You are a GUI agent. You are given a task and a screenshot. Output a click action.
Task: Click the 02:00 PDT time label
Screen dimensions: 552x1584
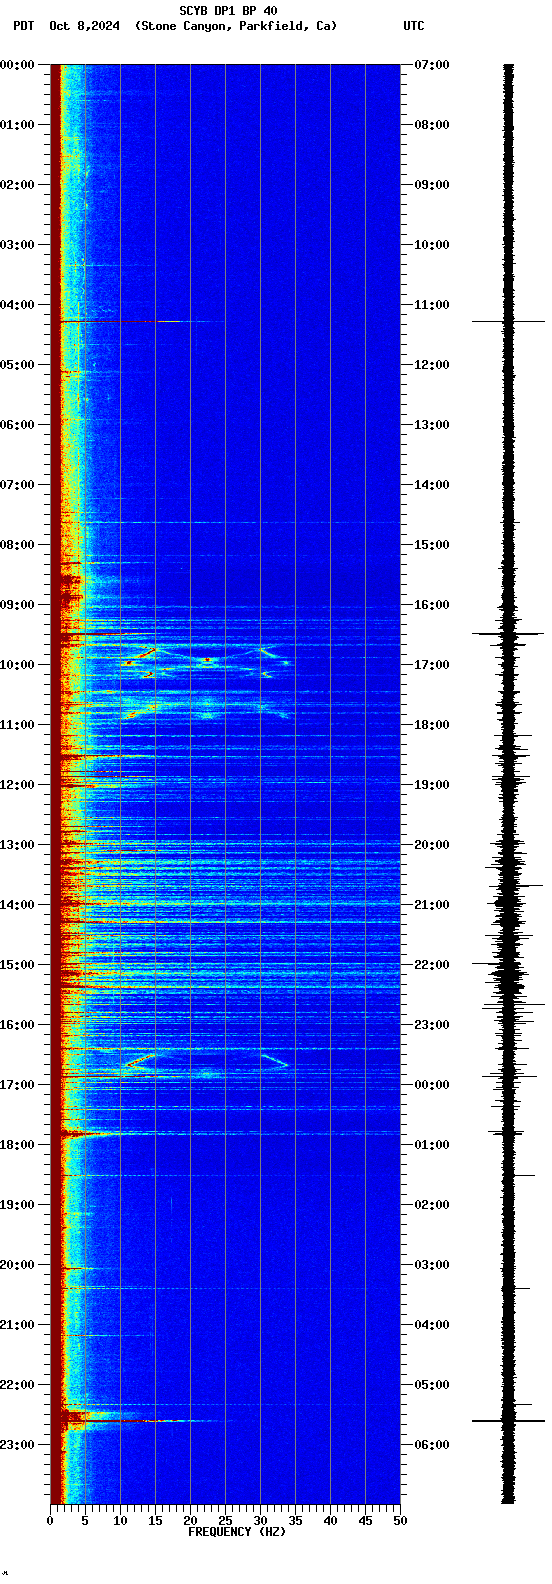pyautogui.click(x=18, y=185)
